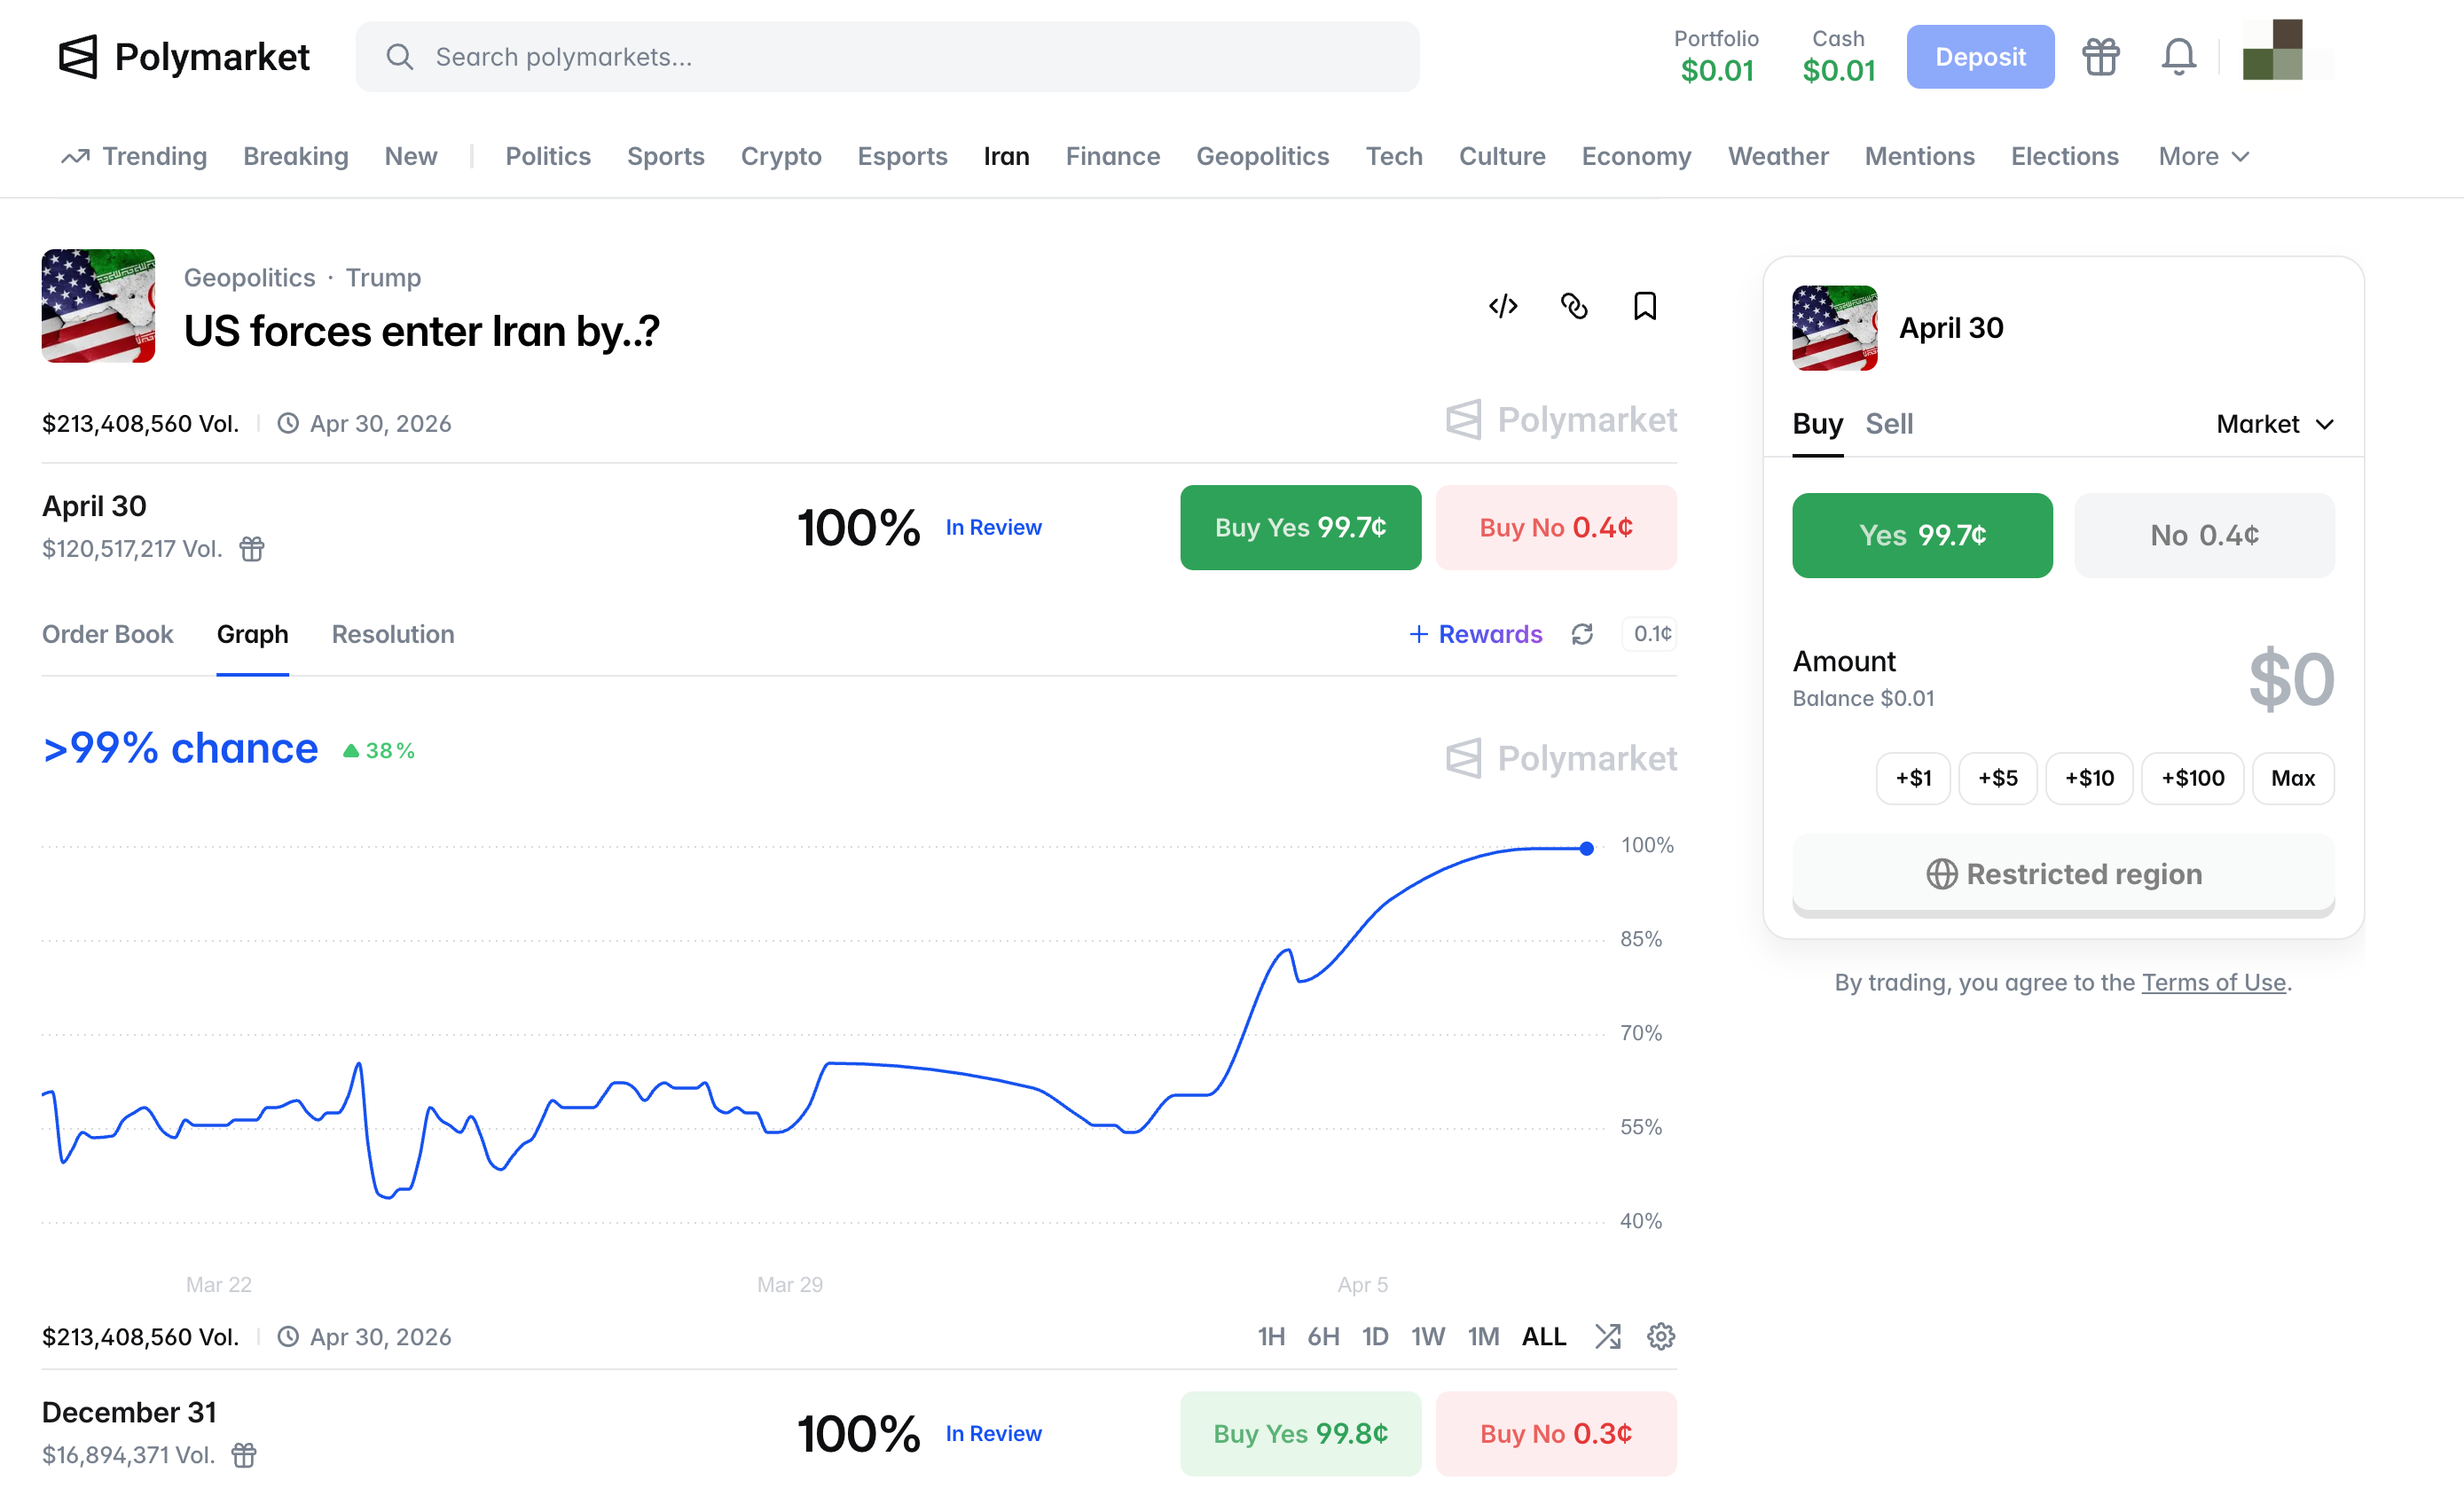This screenshot has height=1504, width=2464.
Task: Switch to the Order Book tab
Action: click(108, 634)
